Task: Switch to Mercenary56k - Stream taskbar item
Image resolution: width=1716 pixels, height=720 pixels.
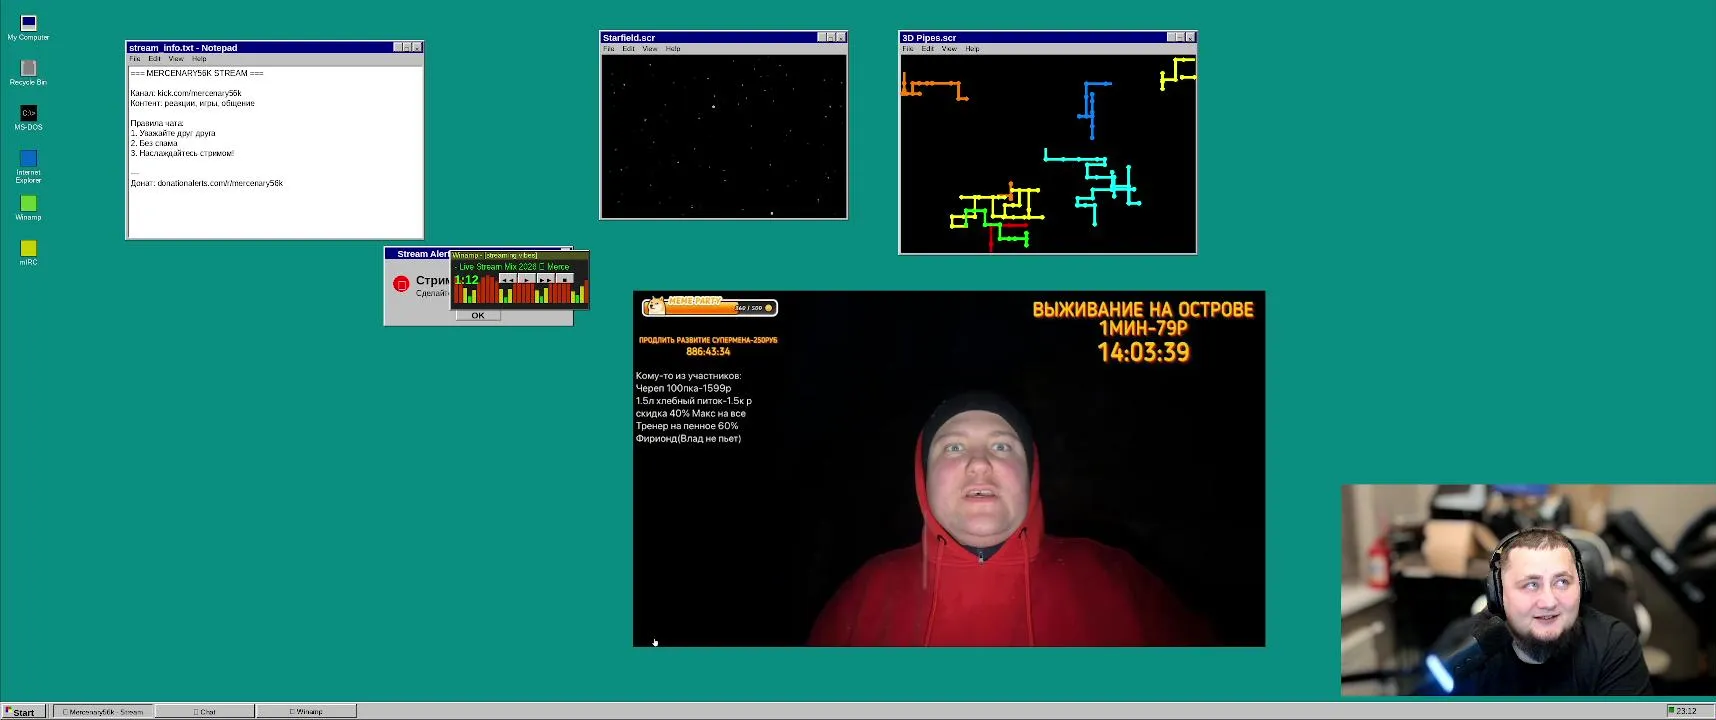Action: 102,712
